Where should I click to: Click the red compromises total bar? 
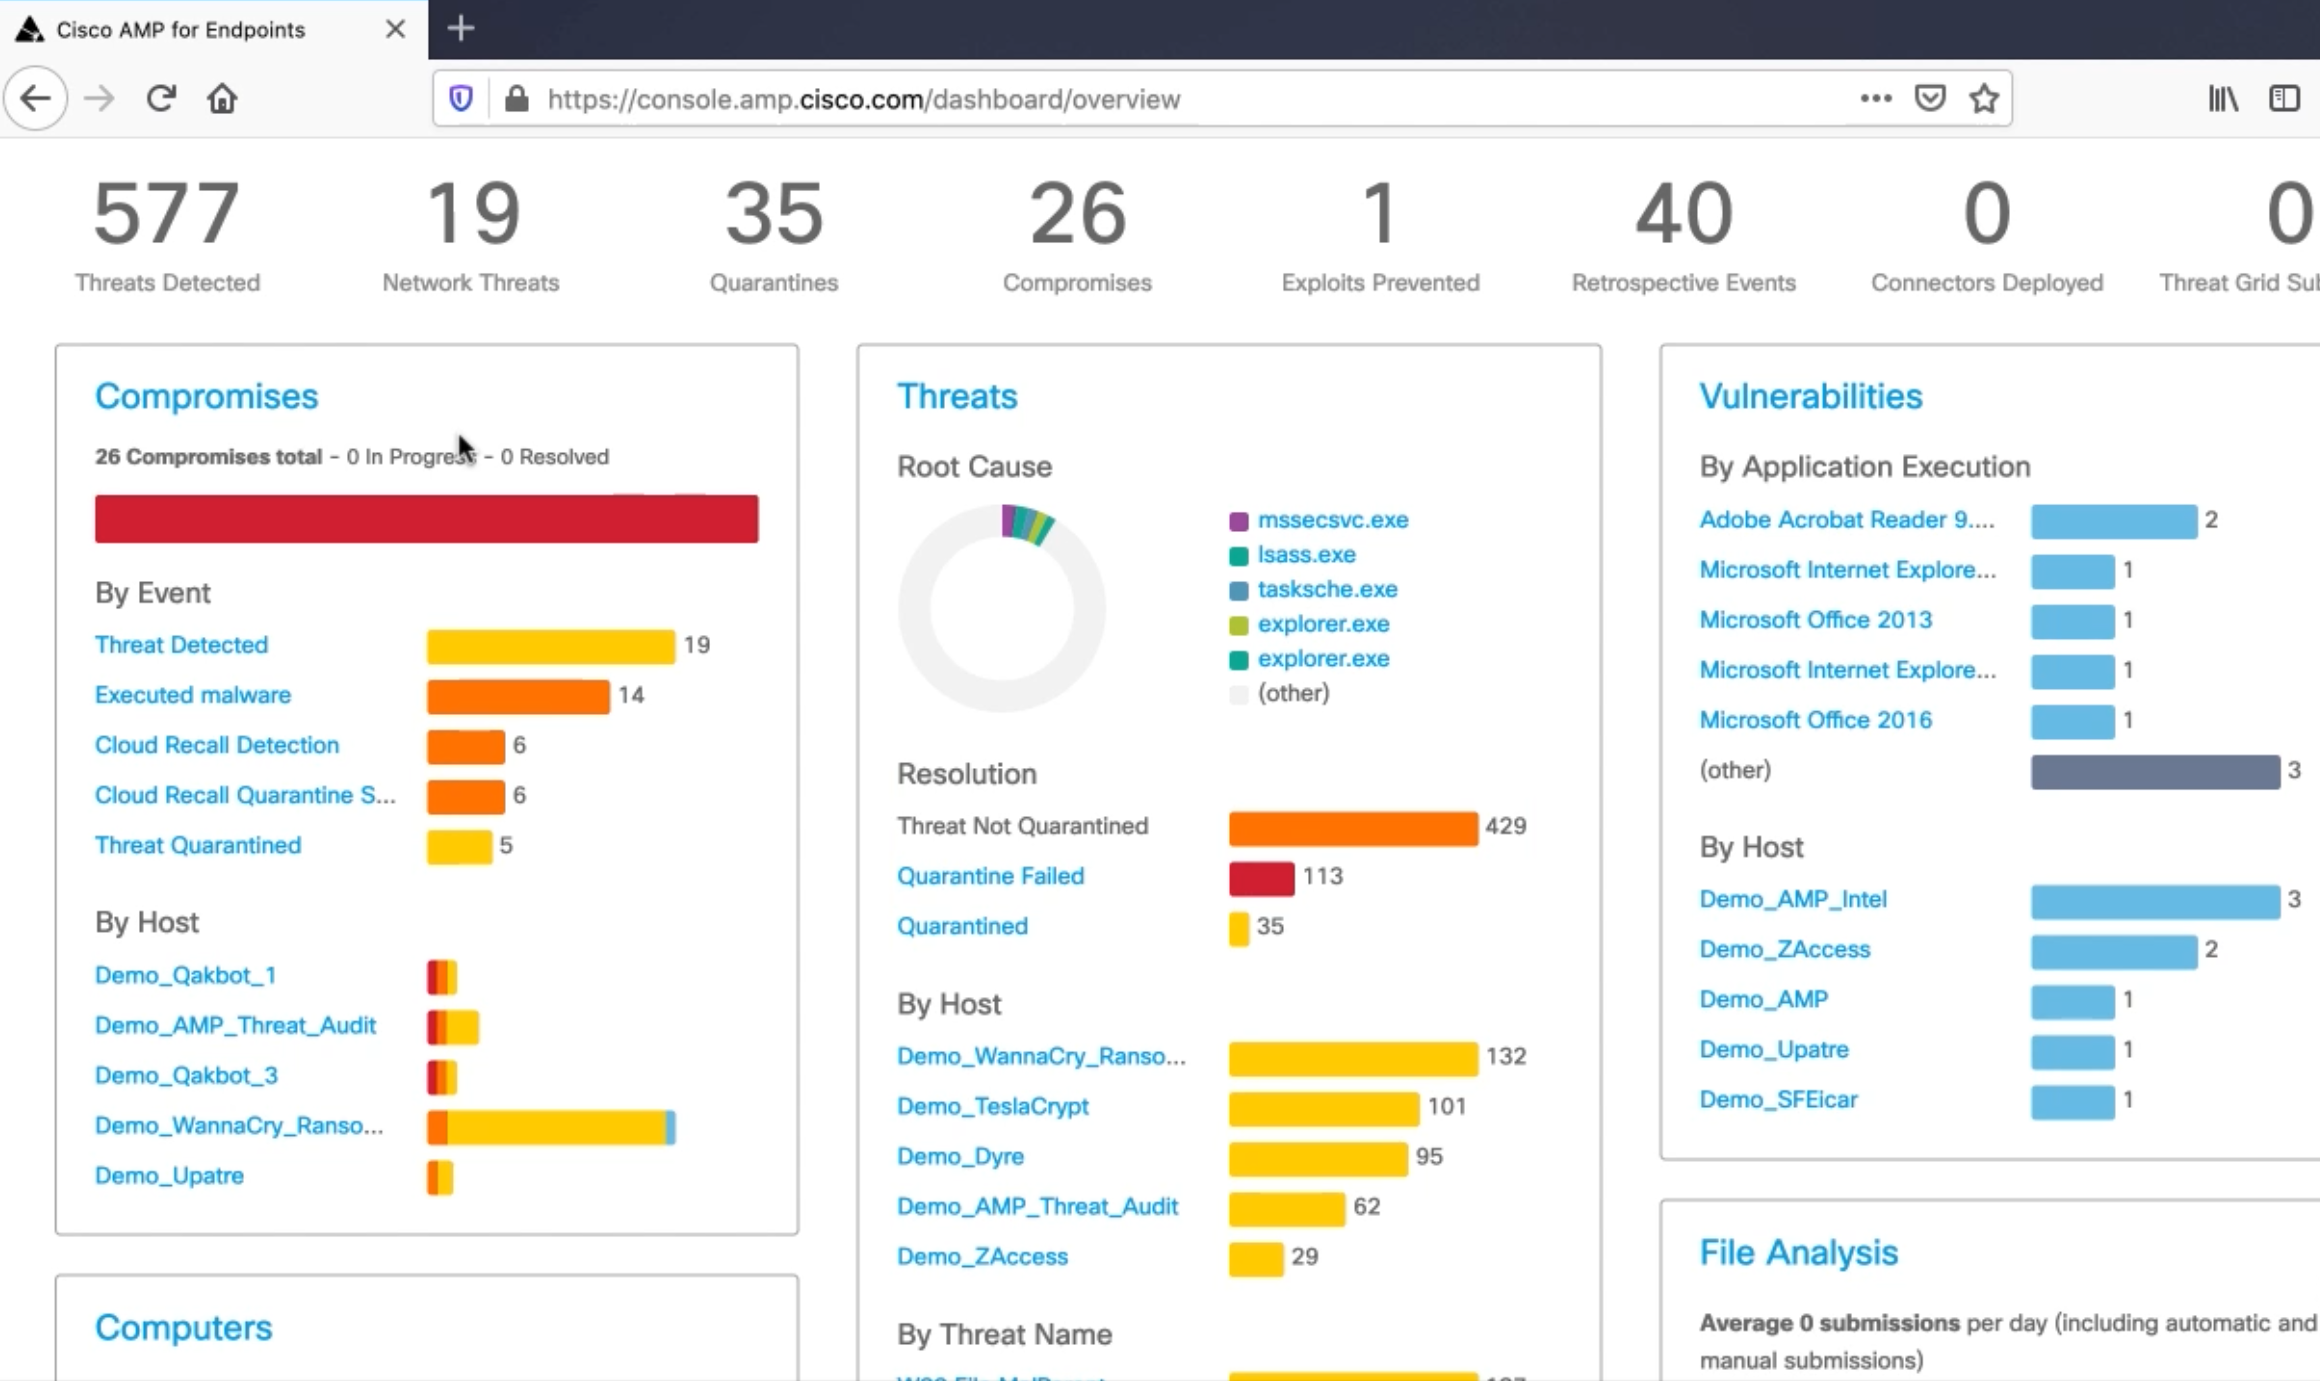(x=427, y=519)
